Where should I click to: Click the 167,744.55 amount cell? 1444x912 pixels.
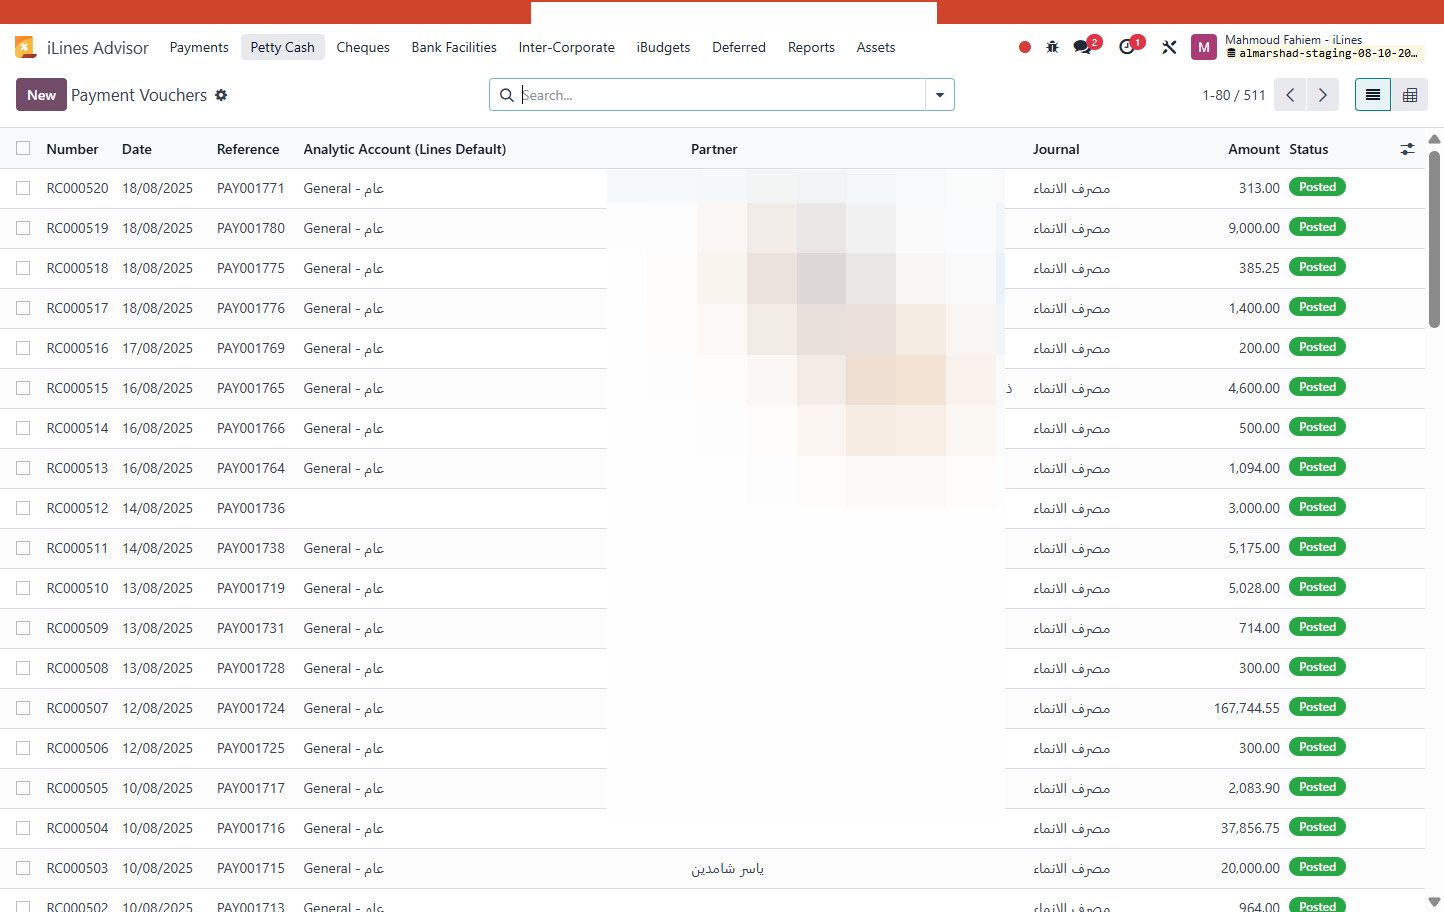pos(1247,708)
